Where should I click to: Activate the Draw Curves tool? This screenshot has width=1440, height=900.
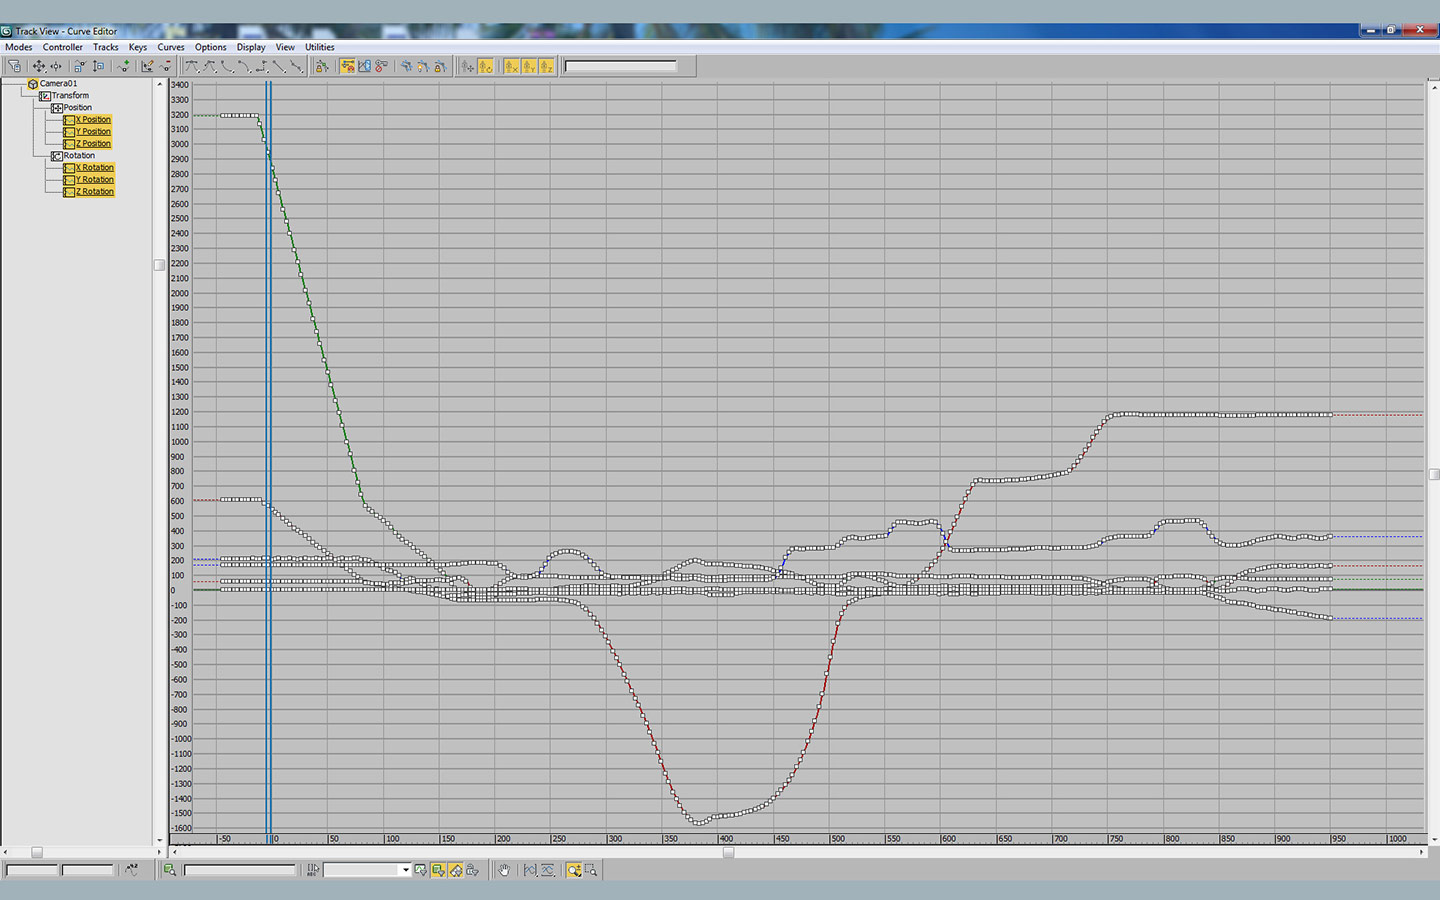(x=148, y=66)
